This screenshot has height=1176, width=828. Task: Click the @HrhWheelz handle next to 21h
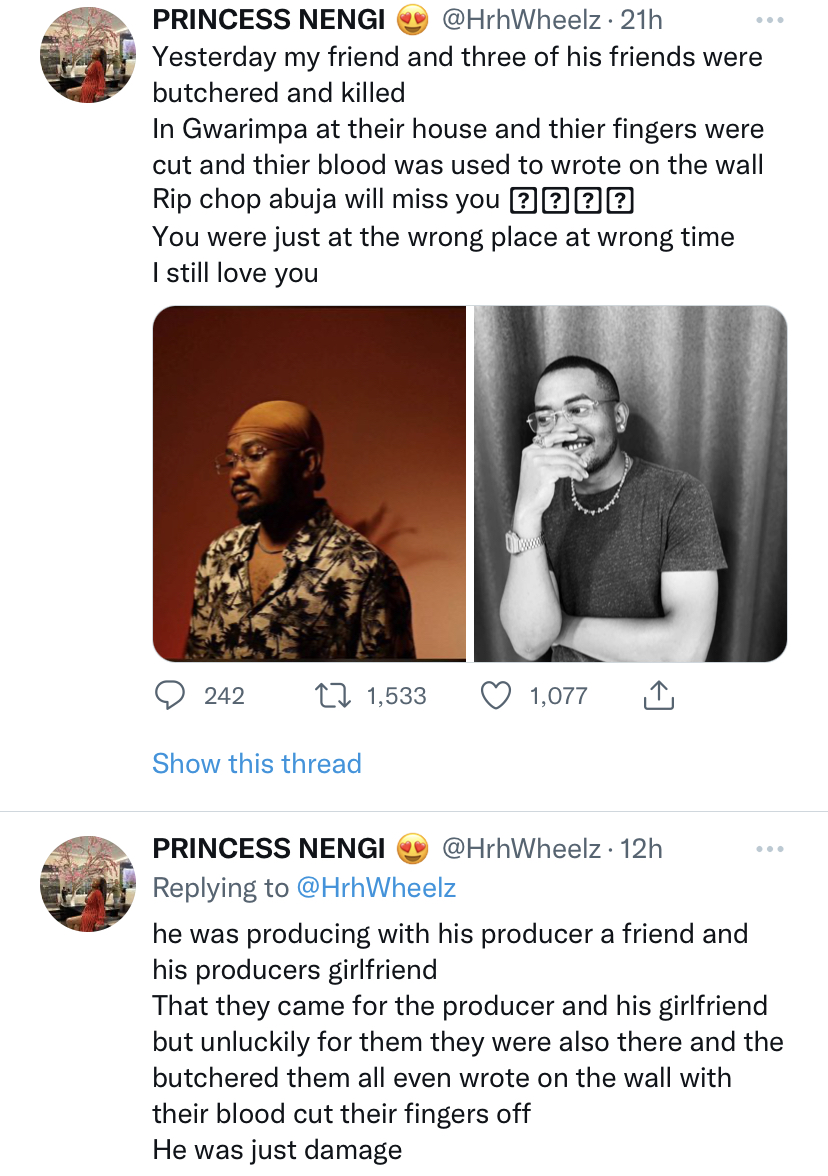[521, 20]
